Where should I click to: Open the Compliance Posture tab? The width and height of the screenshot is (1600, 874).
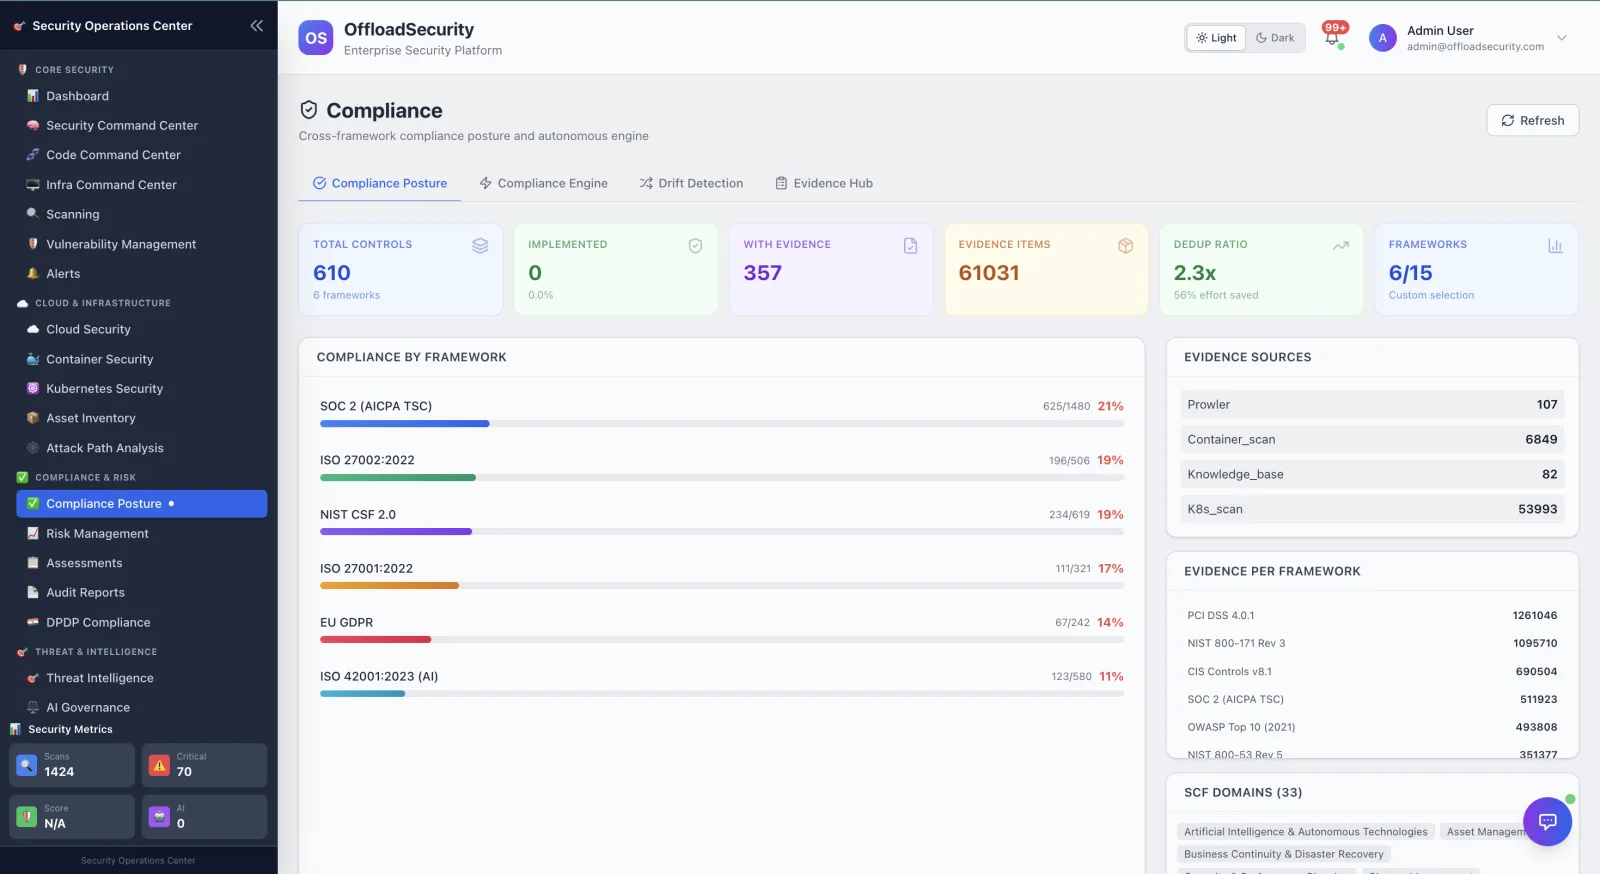click(x=380, y=183)
